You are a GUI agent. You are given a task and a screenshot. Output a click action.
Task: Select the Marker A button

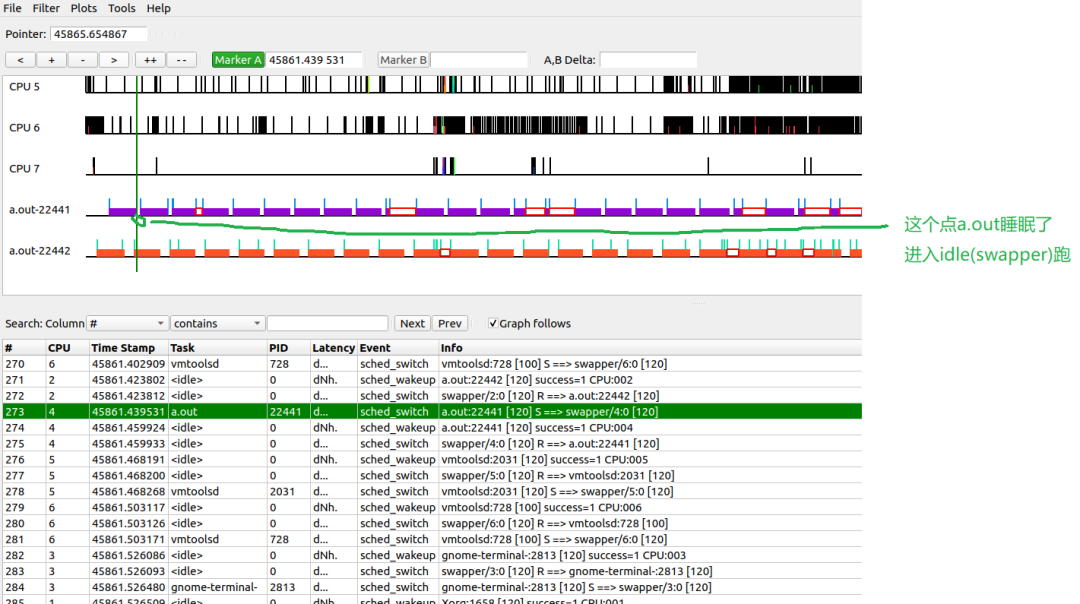point(238,60)
